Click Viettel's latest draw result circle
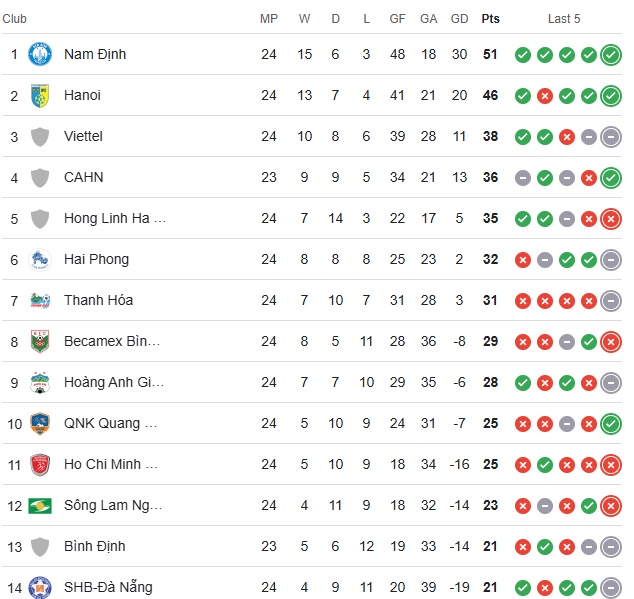The image size is (634, 599). (611, 137)
